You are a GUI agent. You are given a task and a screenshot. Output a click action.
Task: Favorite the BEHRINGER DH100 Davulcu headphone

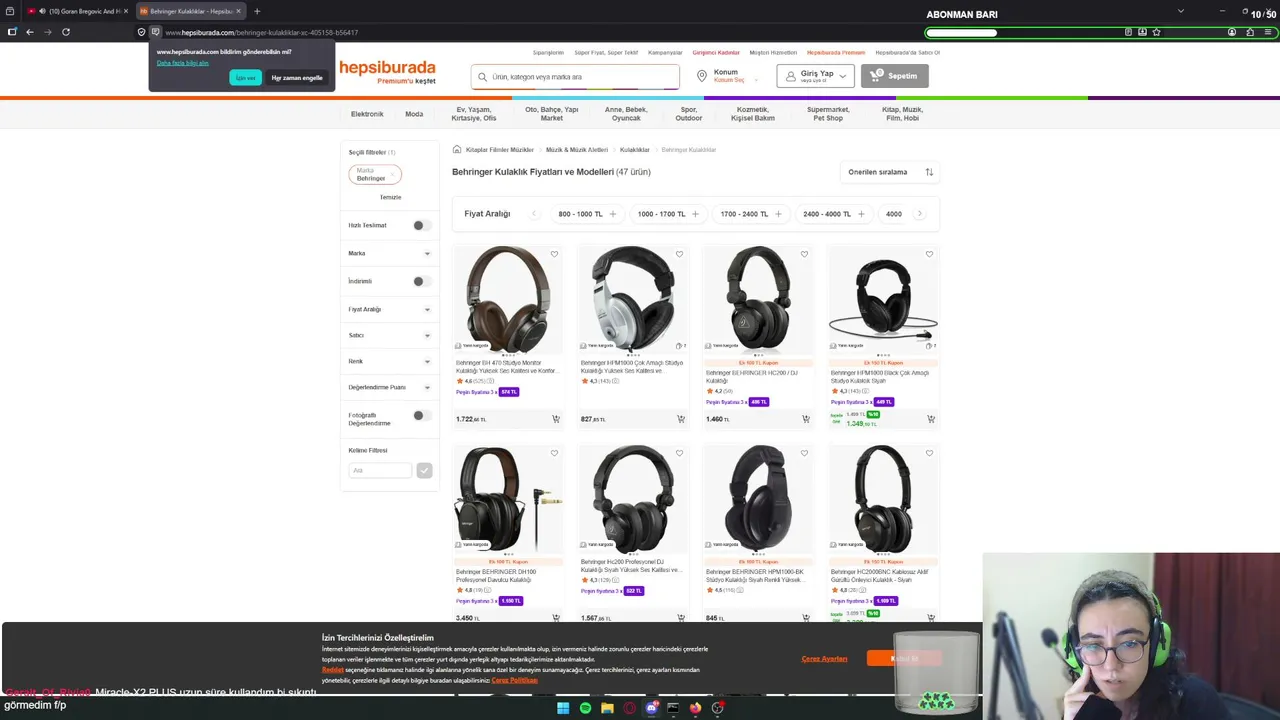(x=554, y=453)
